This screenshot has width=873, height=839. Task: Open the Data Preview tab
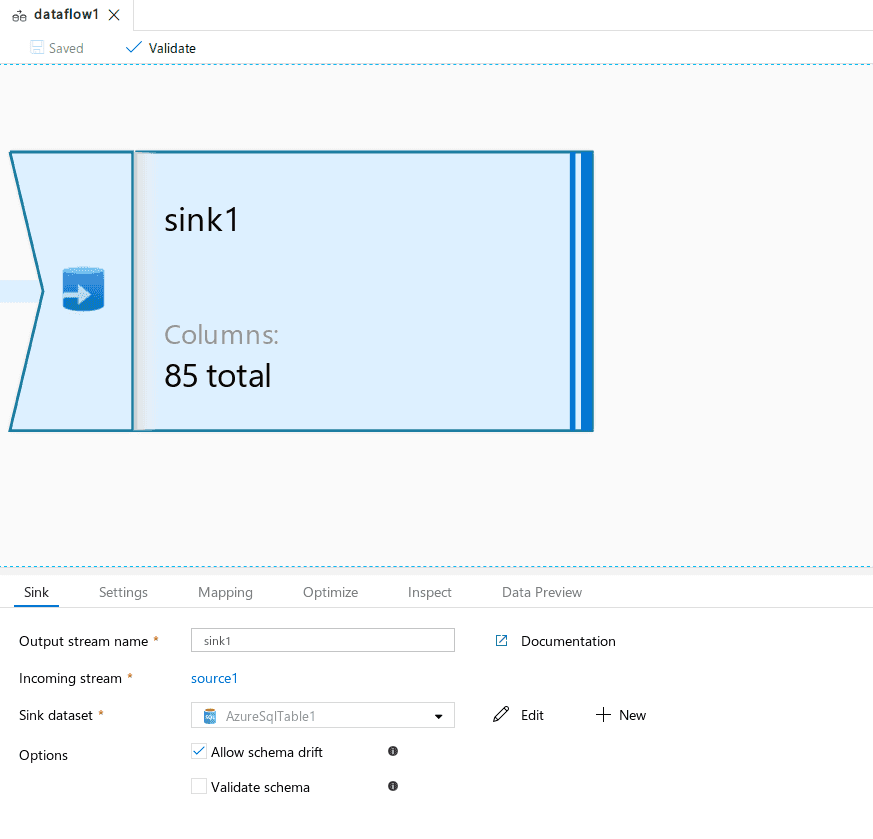pos(542,592)
